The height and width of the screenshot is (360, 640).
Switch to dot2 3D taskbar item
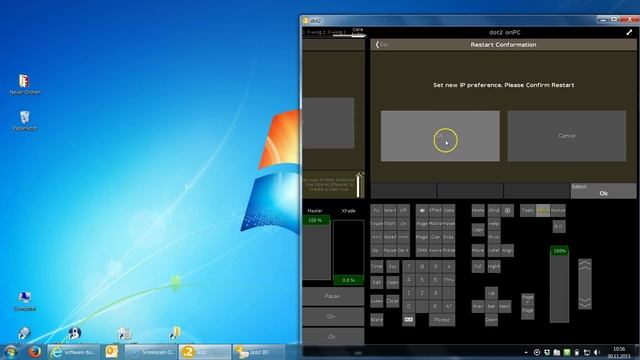tap(258, 351)
